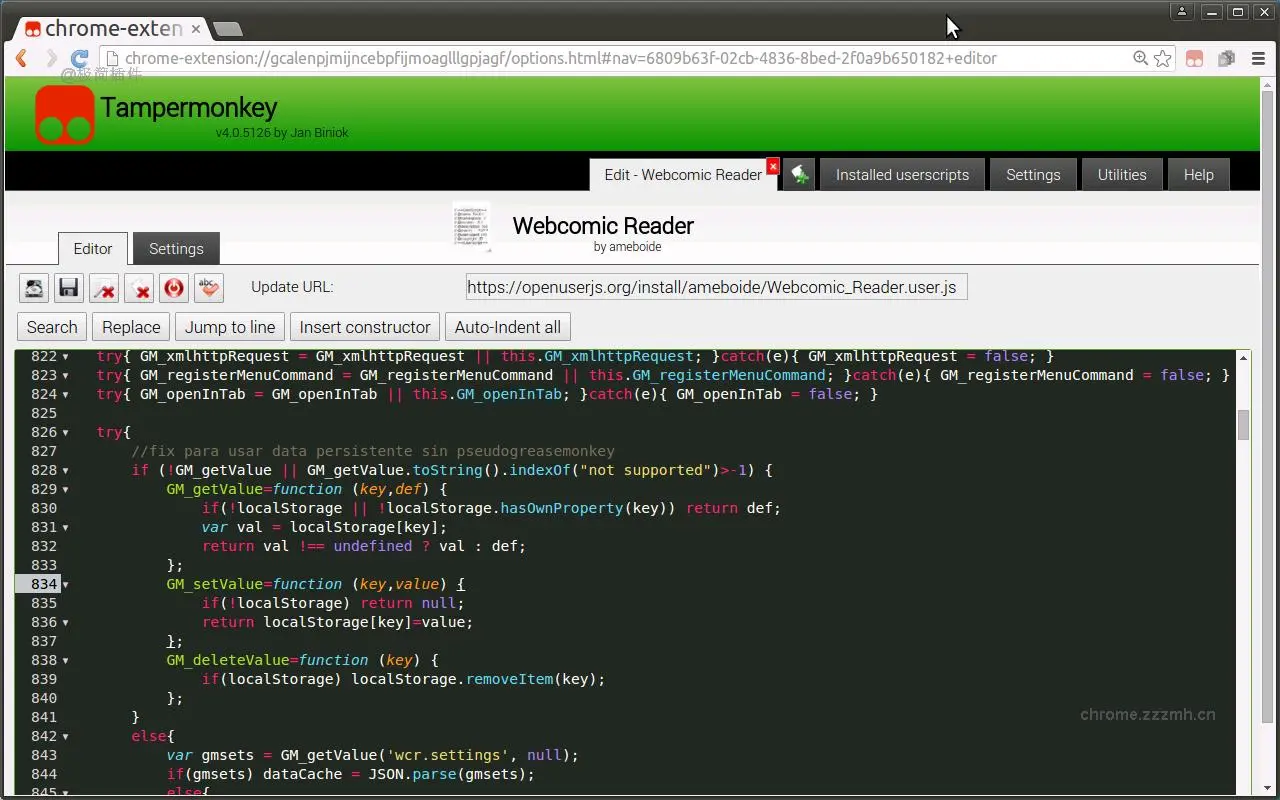Collapse the fold arrow at line 829

coord(66,490)
